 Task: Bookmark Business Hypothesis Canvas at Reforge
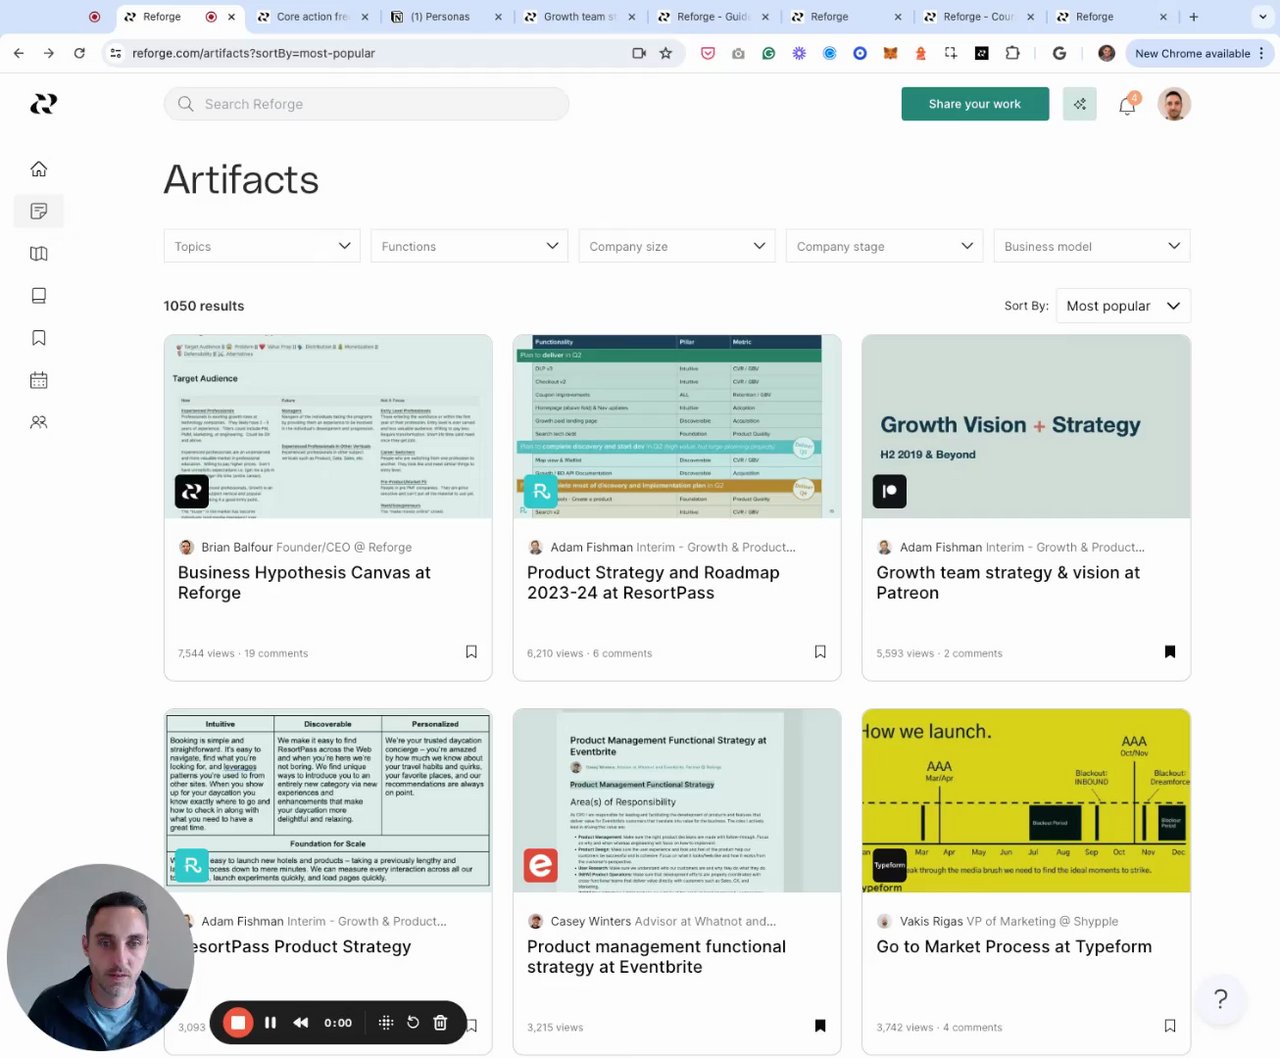471,652
